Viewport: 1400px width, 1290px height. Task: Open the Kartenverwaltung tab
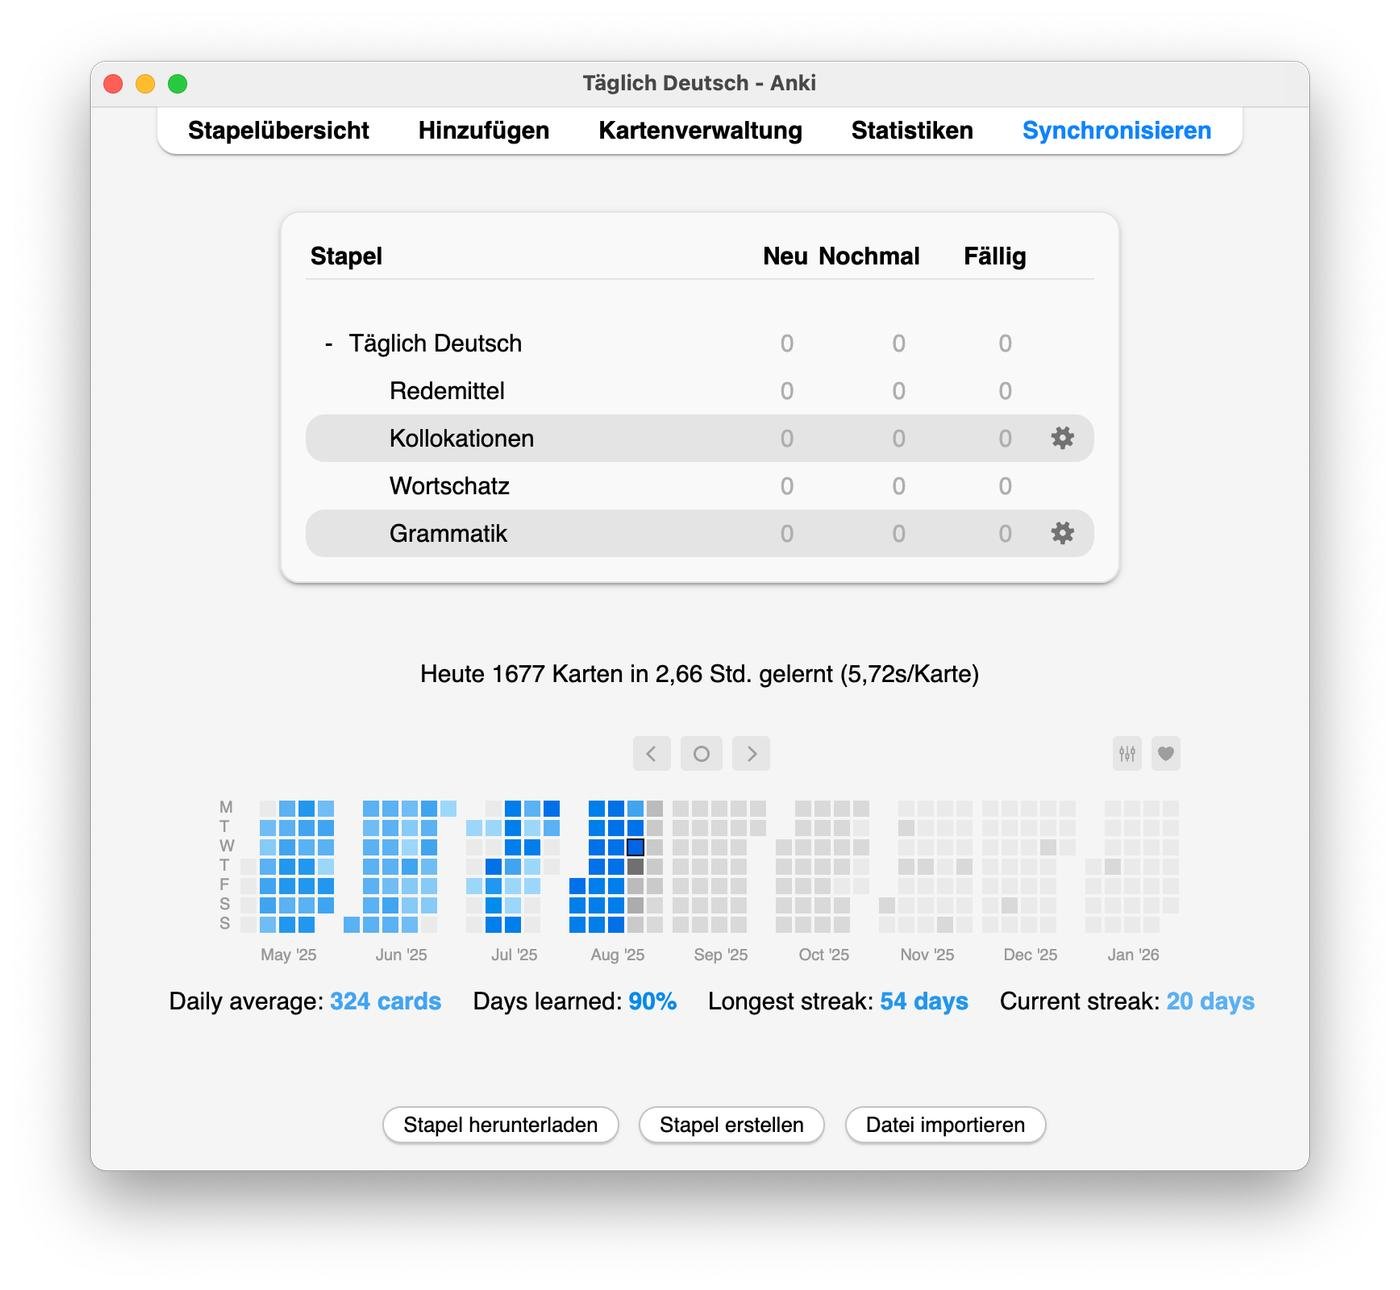[x=700, y=131]
